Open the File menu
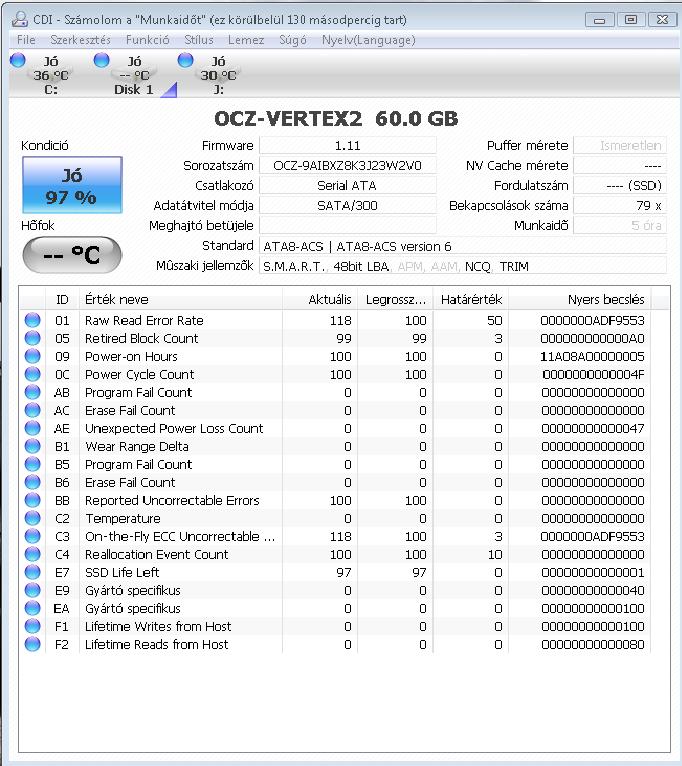 tap(26, 40)
